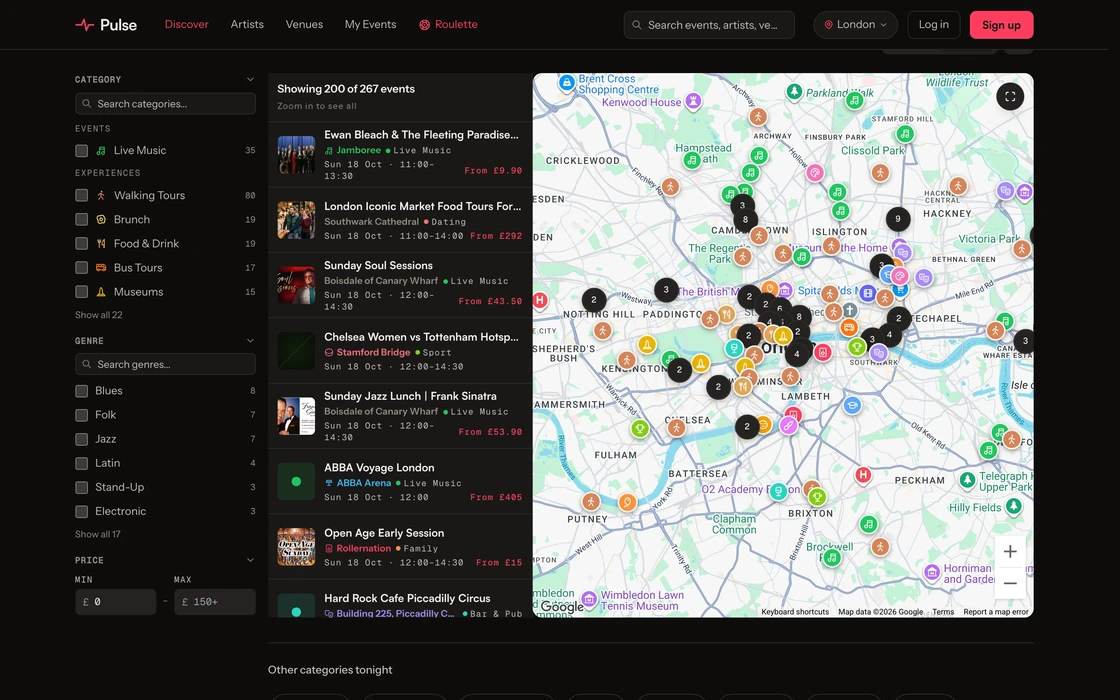This screenshot has width=1120, height=700.
Task: Check the Stand-Up genre
Action: pyautogui.click(x=81, y=487)
